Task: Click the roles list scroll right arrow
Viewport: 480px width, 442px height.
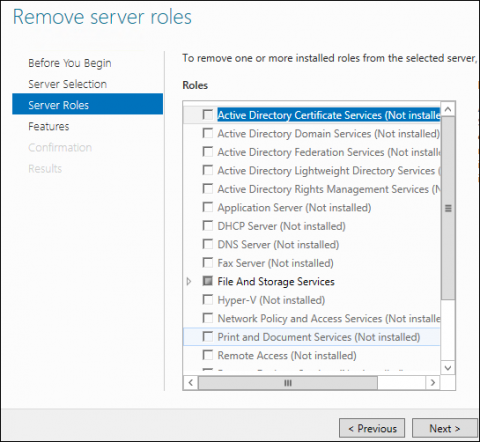Action: point(433,383)
